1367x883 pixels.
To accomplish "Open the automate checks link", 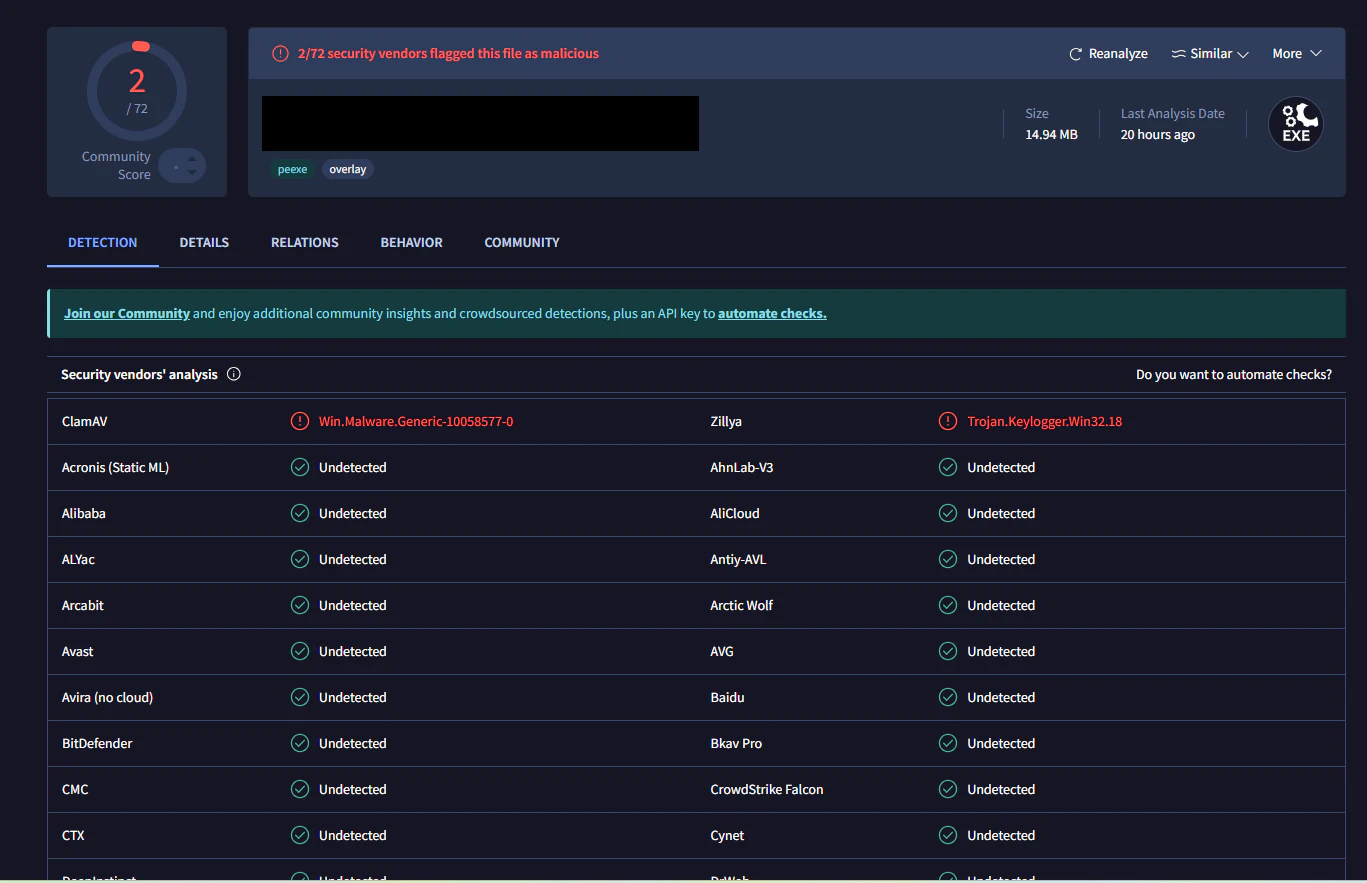I will 772,313.
